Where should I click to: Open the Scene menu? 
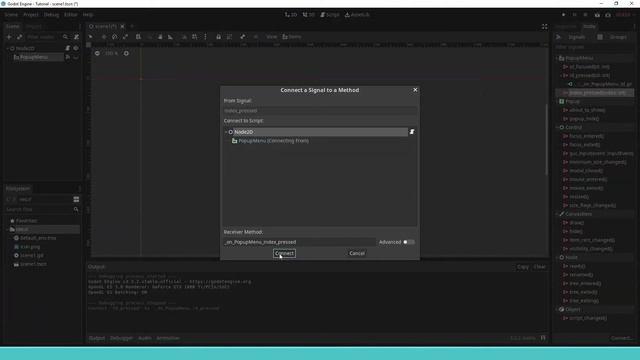pyautogui.click(x=11, y=15)
